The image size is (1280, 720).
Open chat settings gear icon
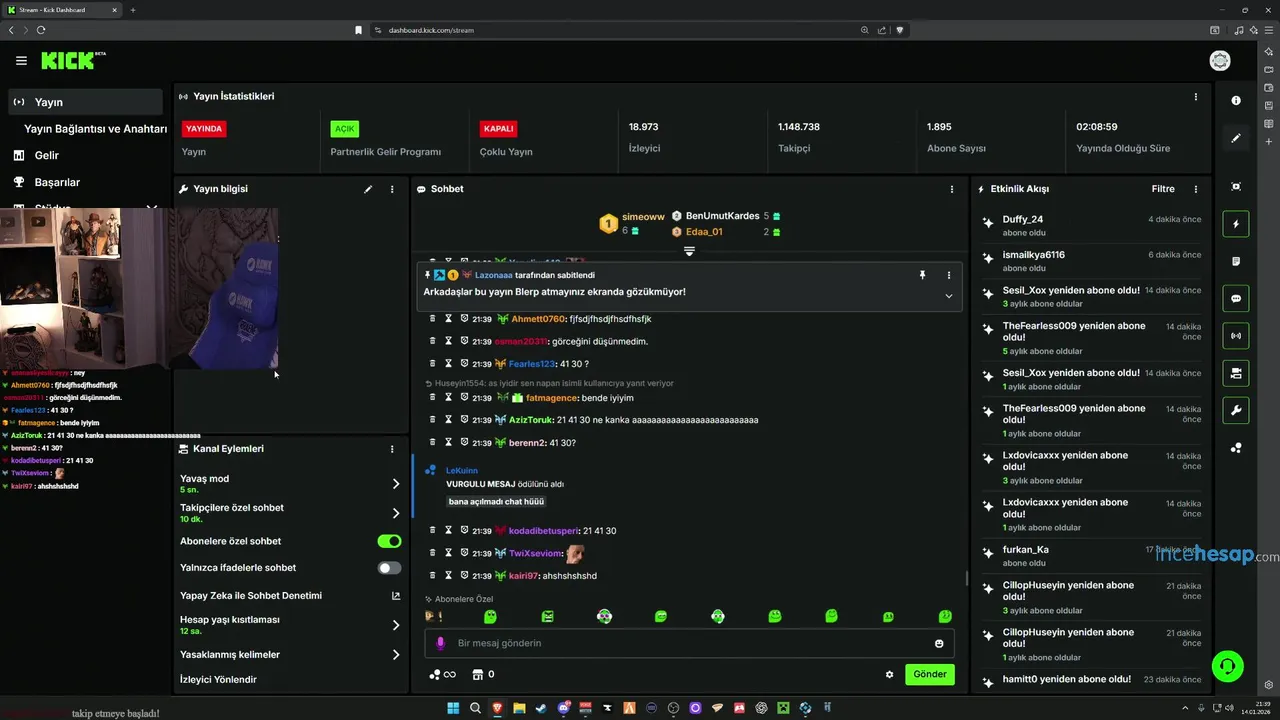tap(890, 674)
